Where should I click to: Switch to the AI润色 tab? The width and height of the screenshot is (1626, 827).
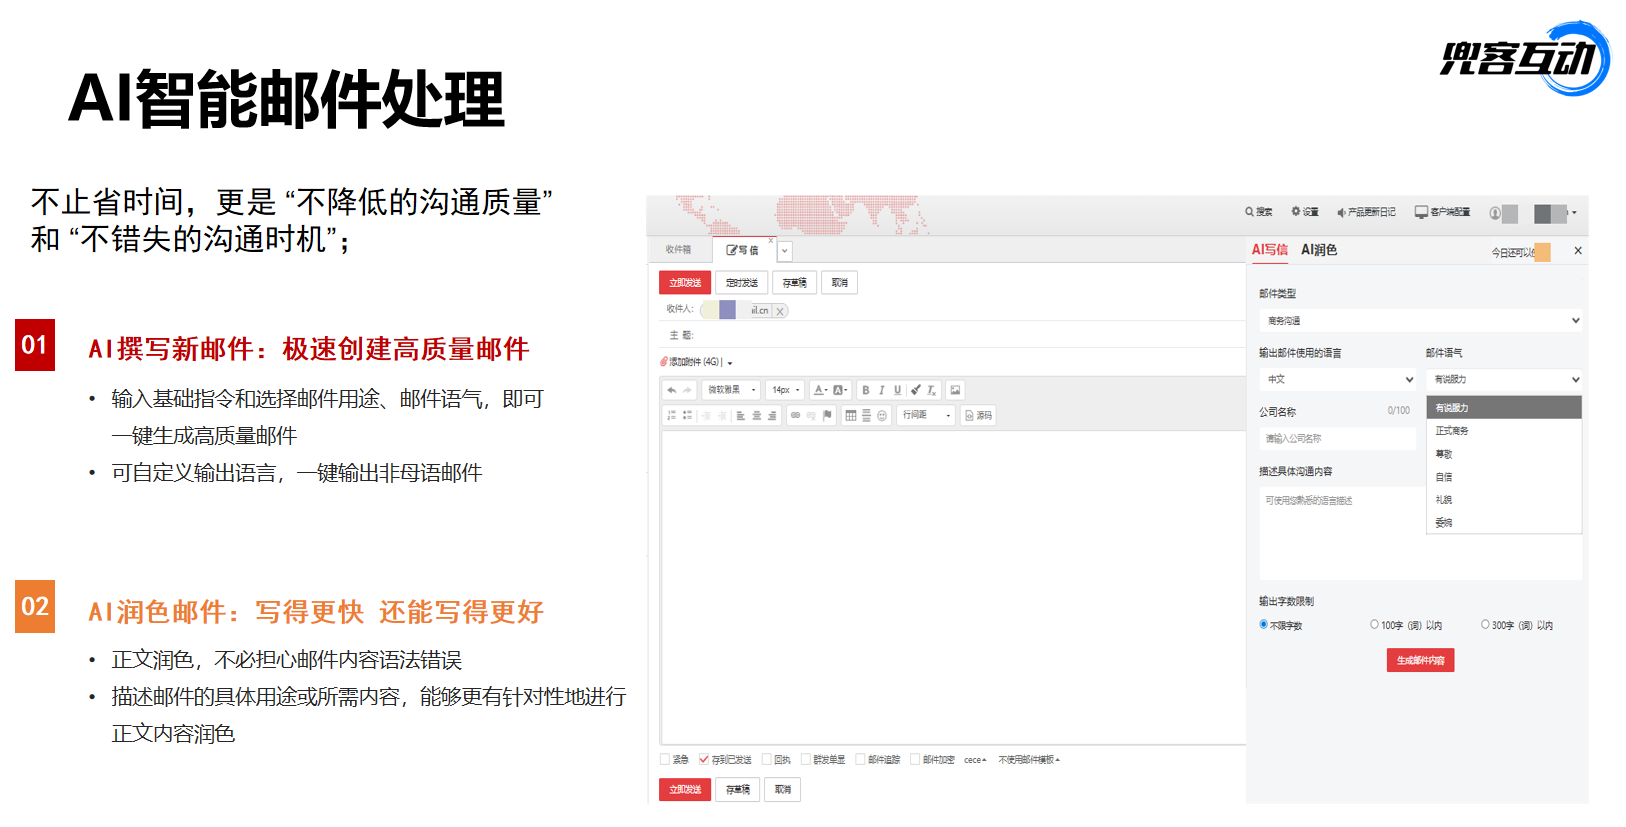[x=1318, y=250]
